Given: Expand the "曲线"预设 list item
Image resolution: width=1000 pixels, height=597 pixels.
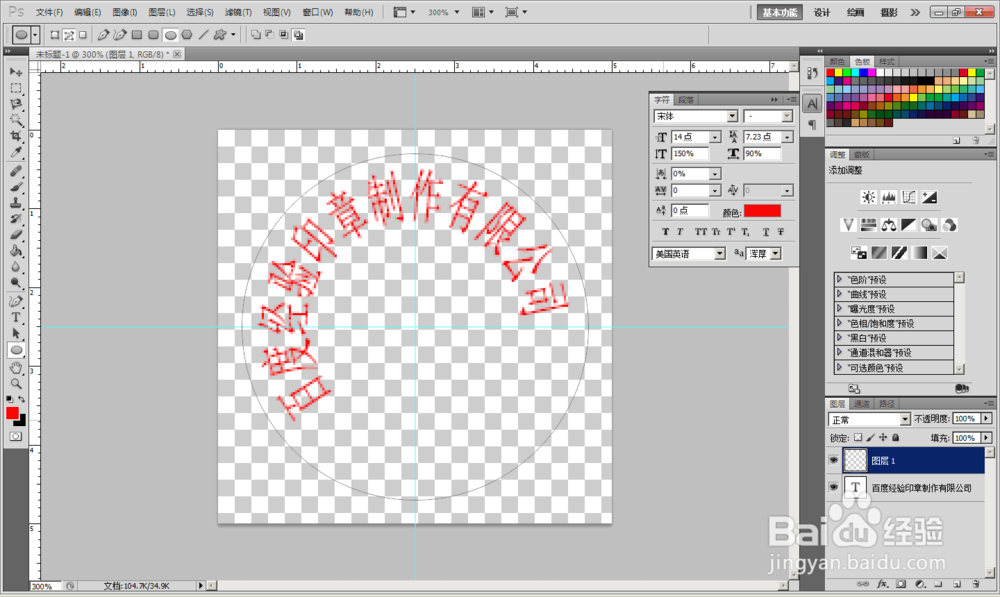Looking at the screenshot, I should [839, 294].
